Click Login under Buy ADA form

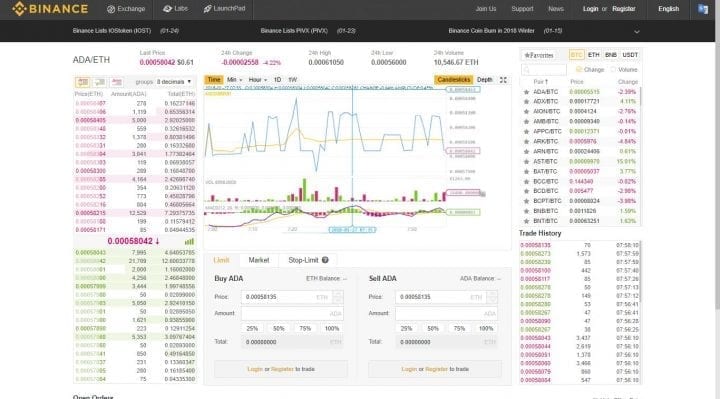click(255, 369)
